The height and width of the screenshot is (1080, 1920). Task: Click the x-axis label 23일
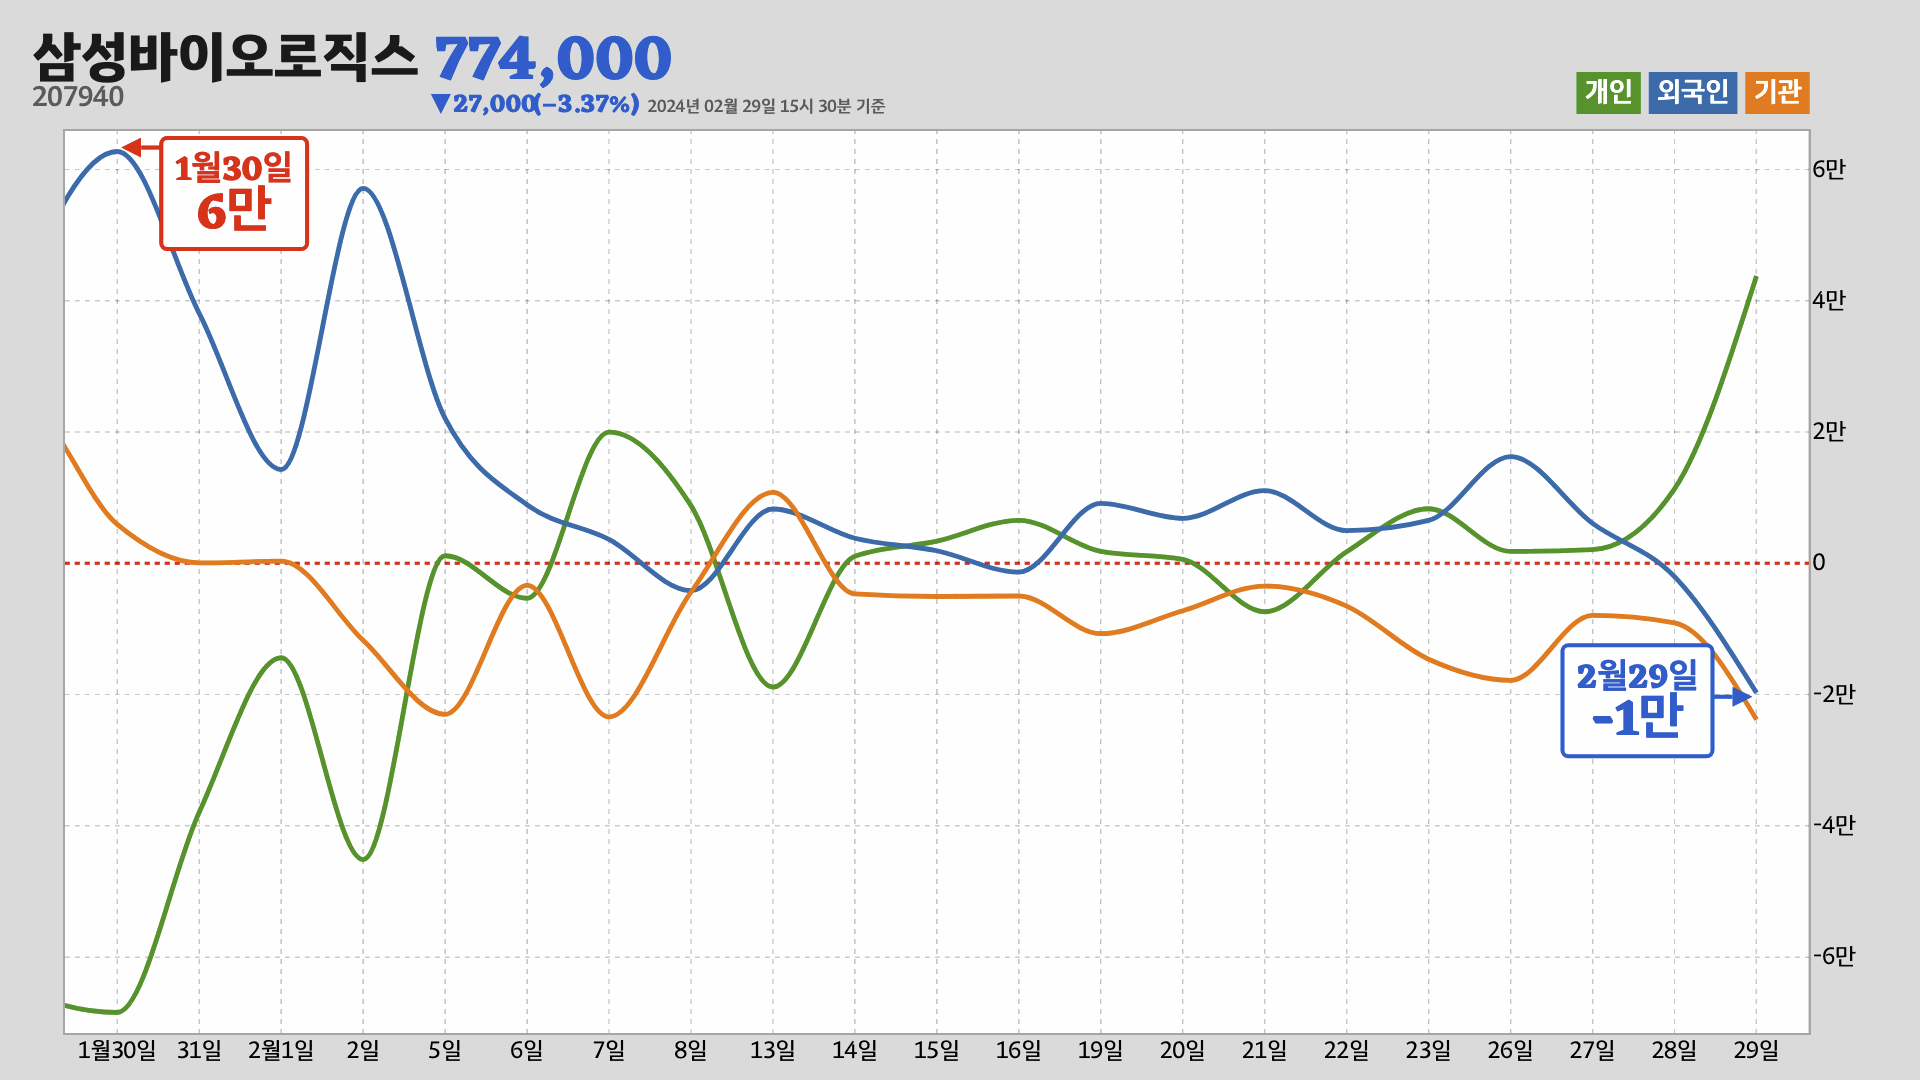click(1429, 1051)
